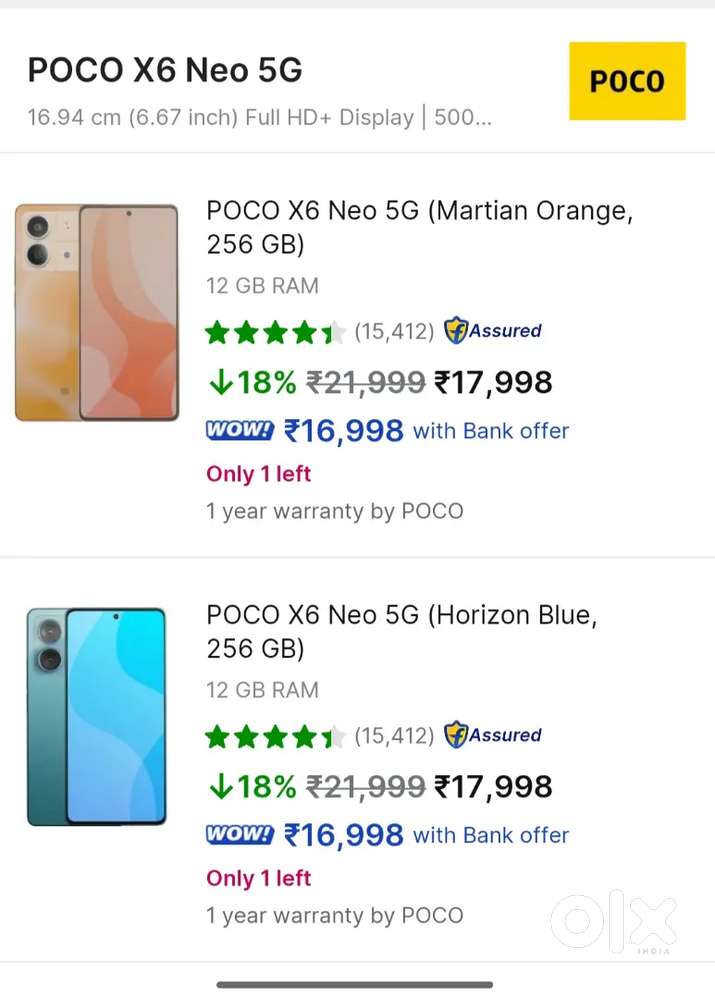Click ₹16,998 bank offer on Martian Orange
The height and width of the screenshot is (999, 715).
(344, 431)
